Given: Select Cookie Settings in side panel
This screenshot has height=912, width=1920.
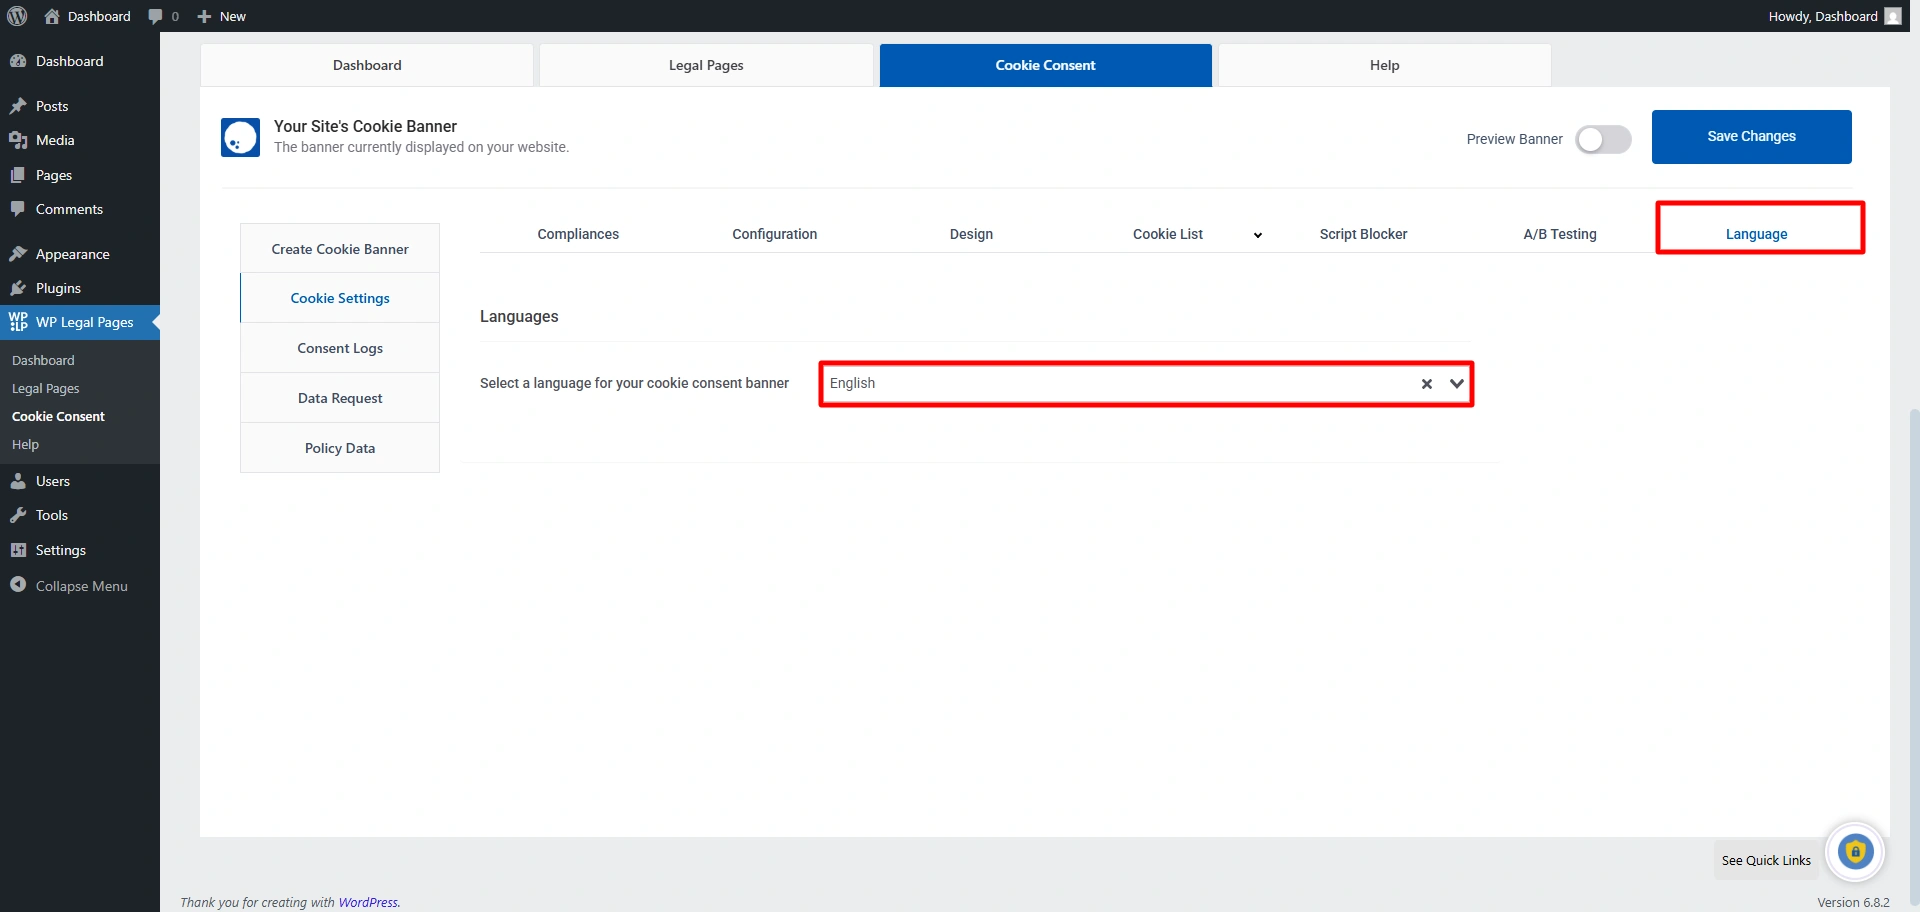Looking at the screenshot, I should [x=340, y=298].
